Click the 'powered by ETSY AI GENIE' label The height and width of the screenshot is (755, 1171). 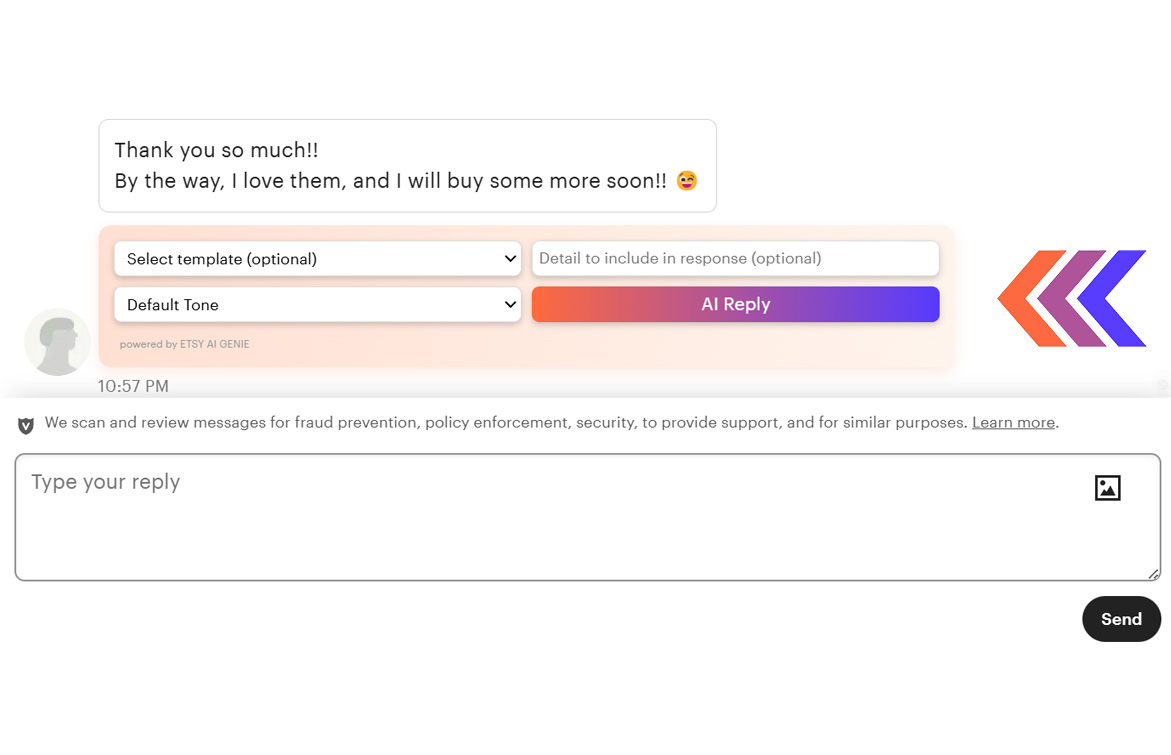(185, 344)
